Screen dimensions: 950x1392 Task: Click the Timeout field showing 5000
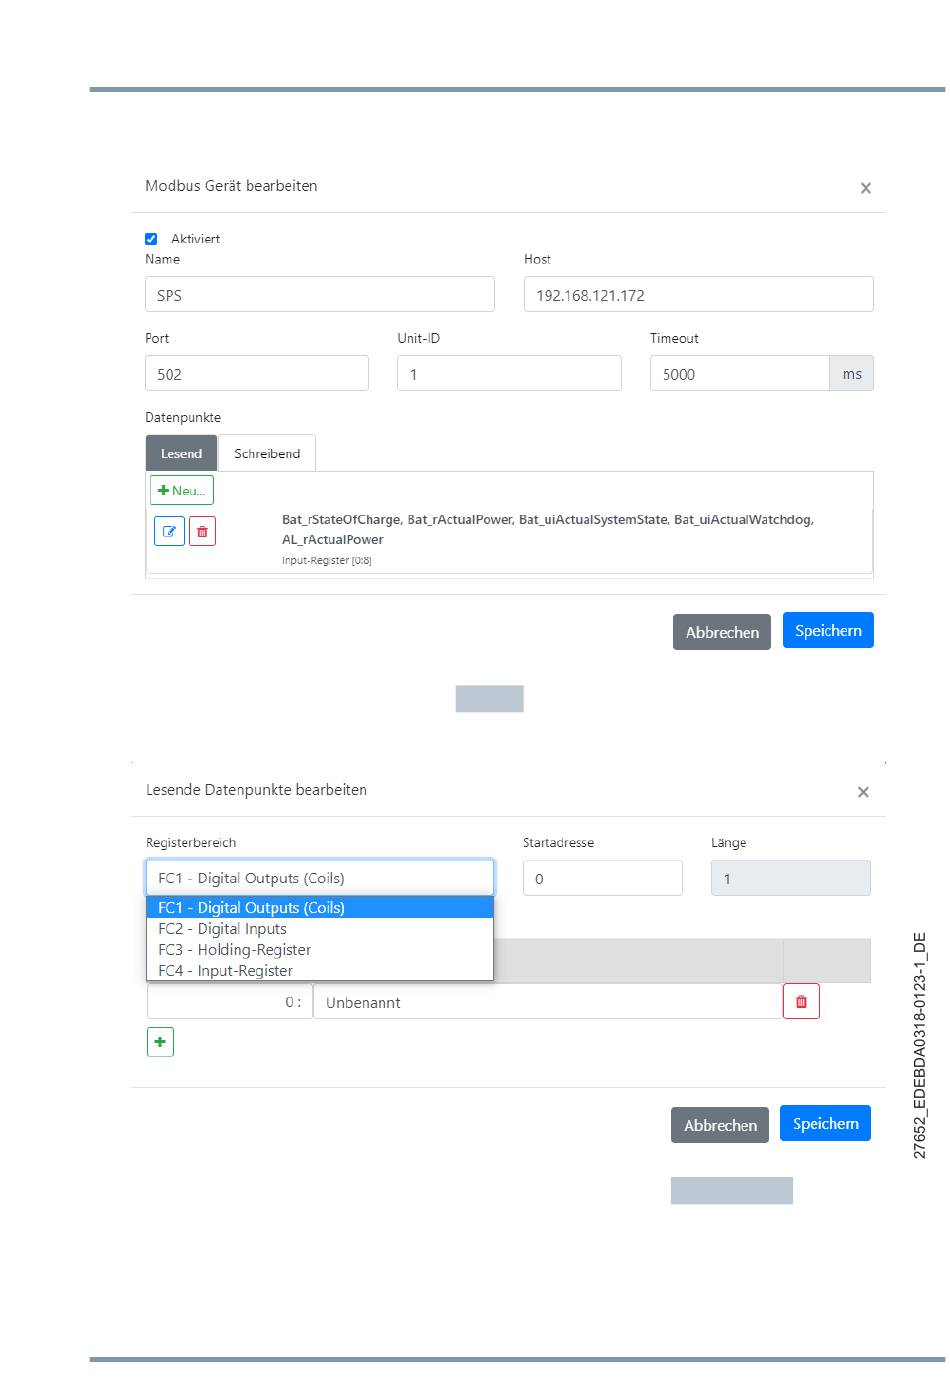(x=739, y=373)
